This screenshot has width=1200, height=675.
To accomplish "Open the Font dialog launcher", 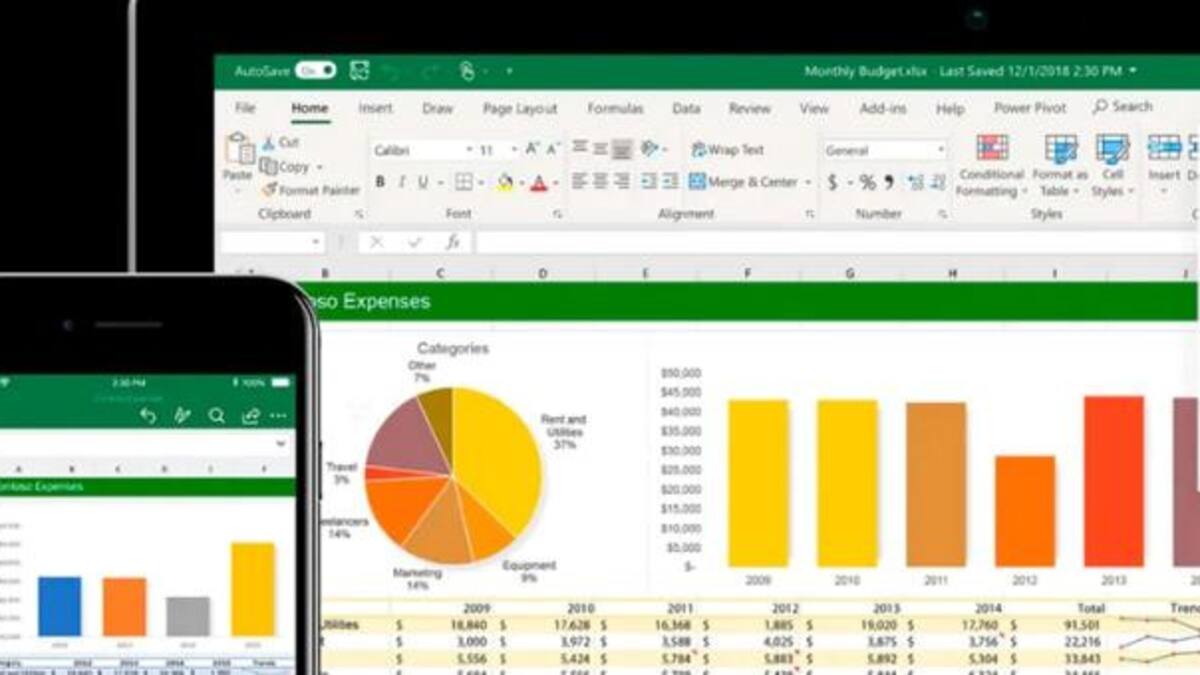I will pos(557,214).
